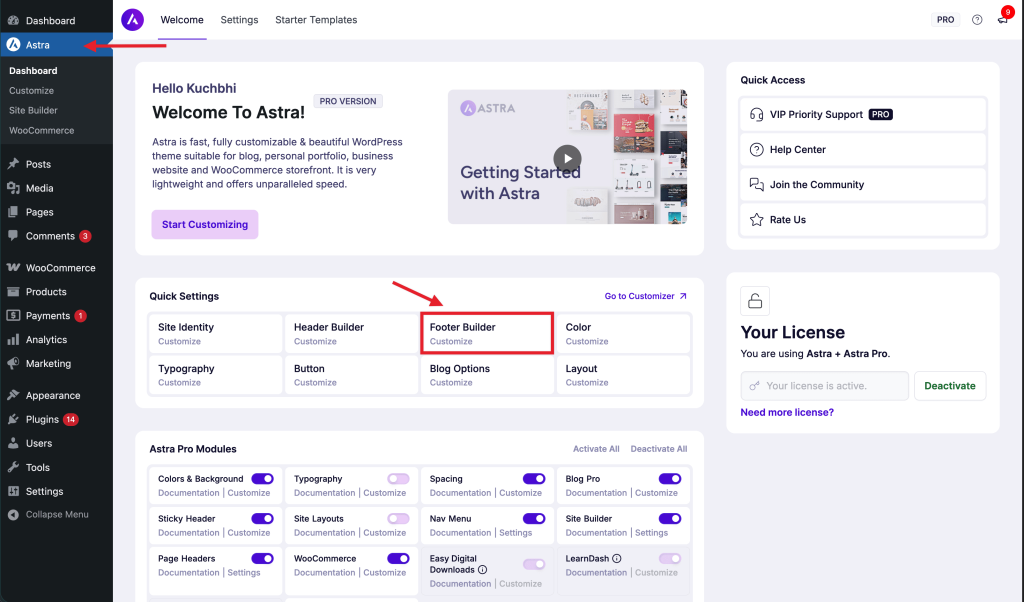
Task: Click the license key input field
Action: click(824, 385)
